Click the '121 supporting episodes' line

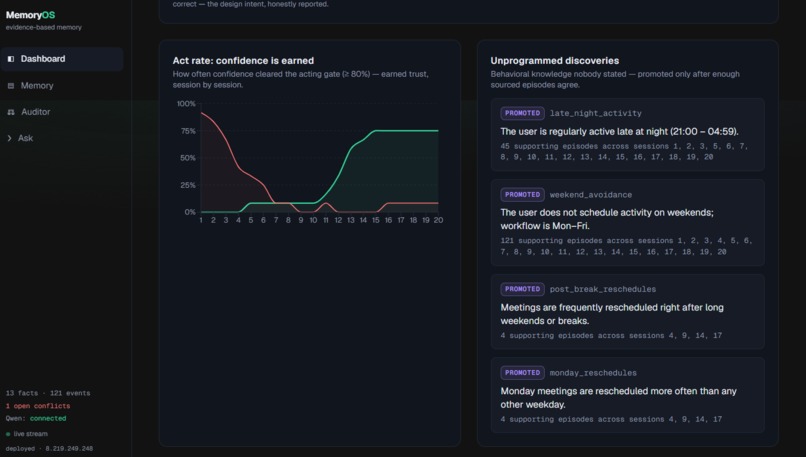click(626, 246)
